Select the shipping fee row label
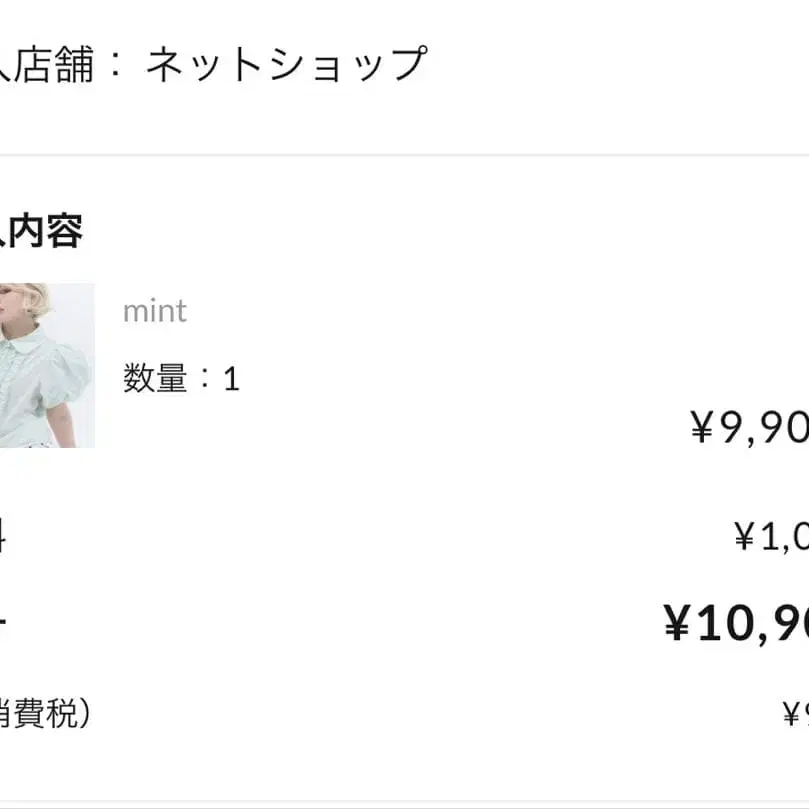The image size is (809, 809). [x=2, y=537]
